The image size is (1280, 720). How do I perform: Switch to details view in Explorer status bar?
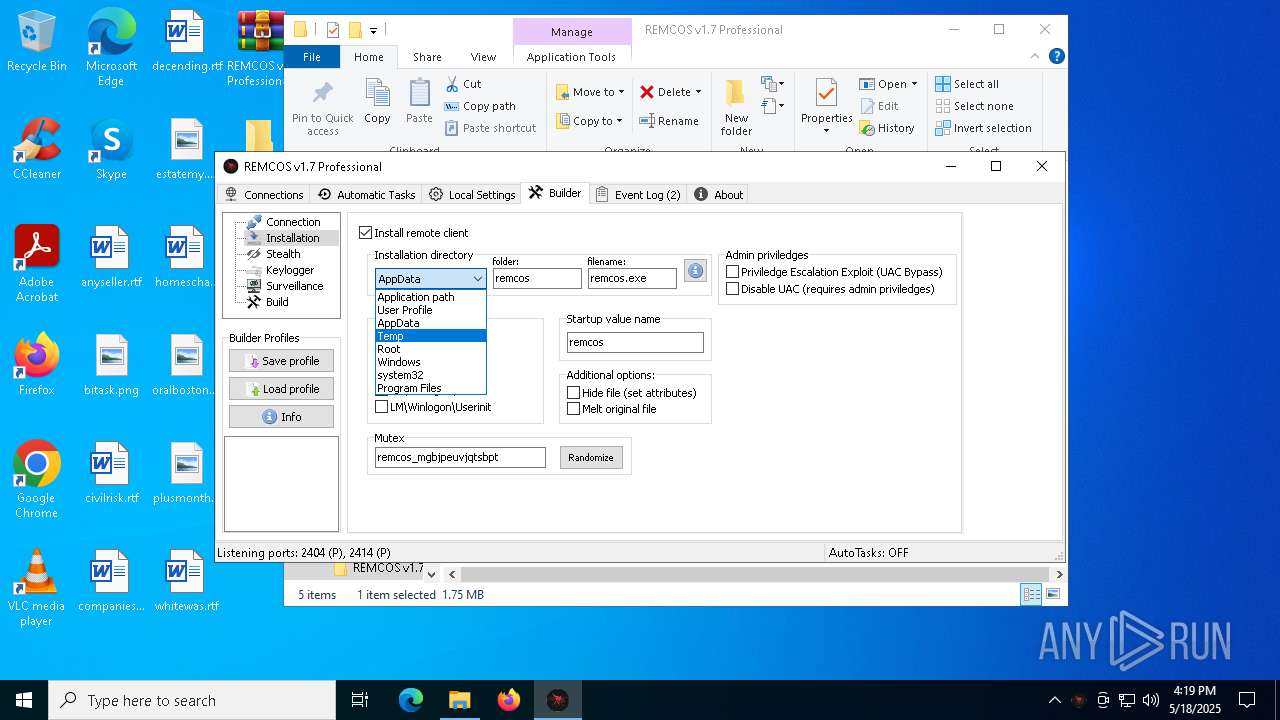click(1031, 594)
